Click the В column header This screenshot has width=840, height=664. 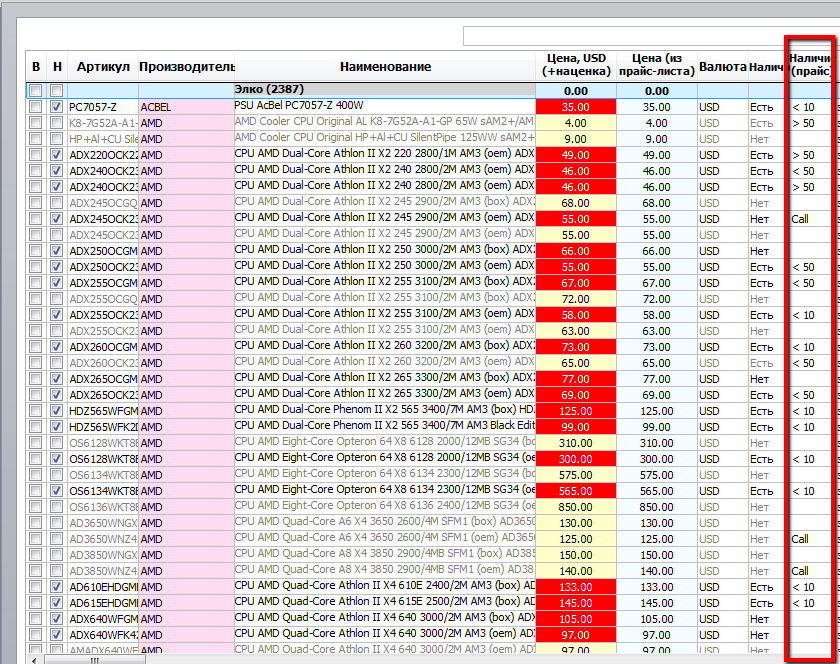click(36, 66)
